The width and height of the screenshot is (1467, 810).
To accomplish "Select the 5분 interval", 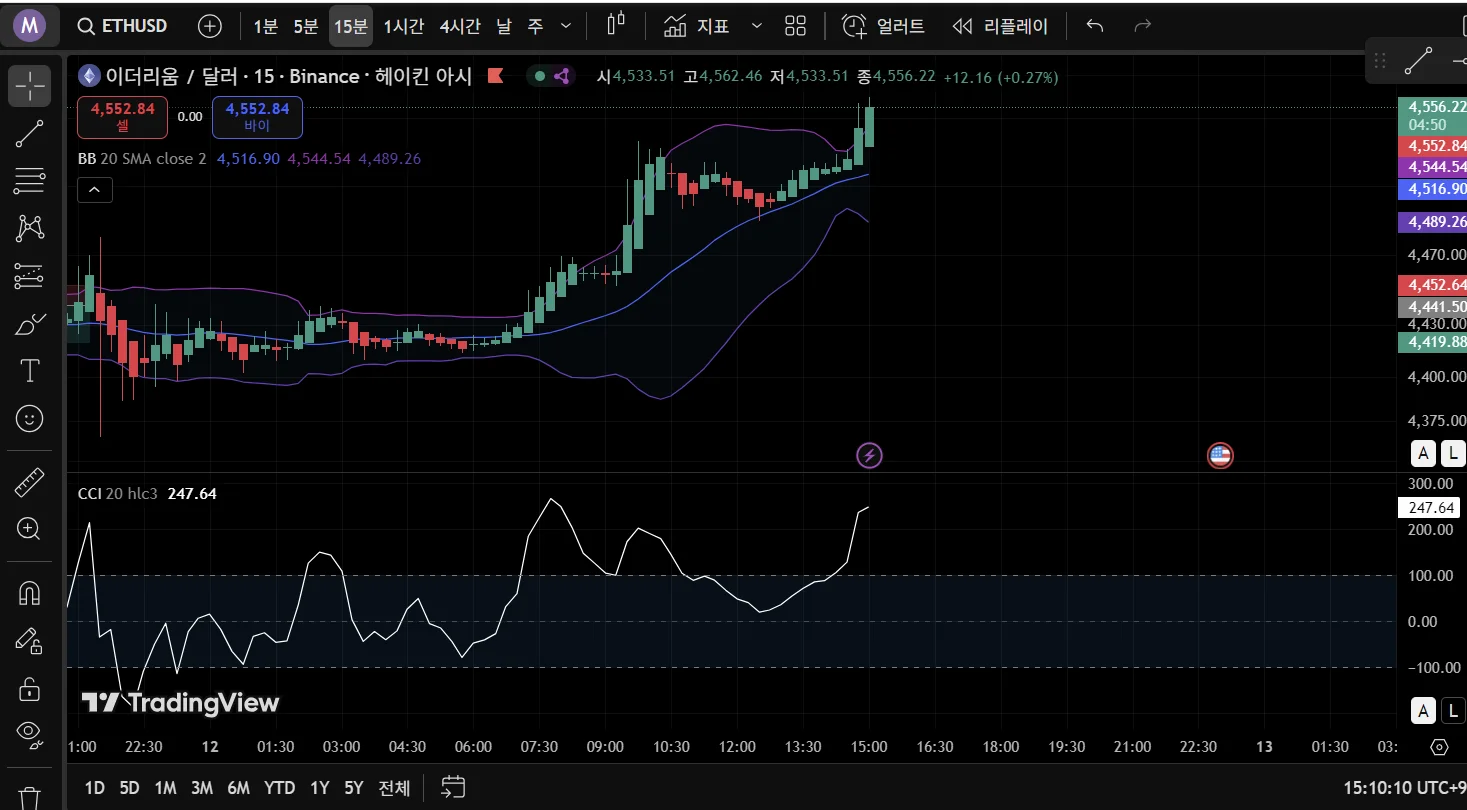I will (x=306, y=26).
